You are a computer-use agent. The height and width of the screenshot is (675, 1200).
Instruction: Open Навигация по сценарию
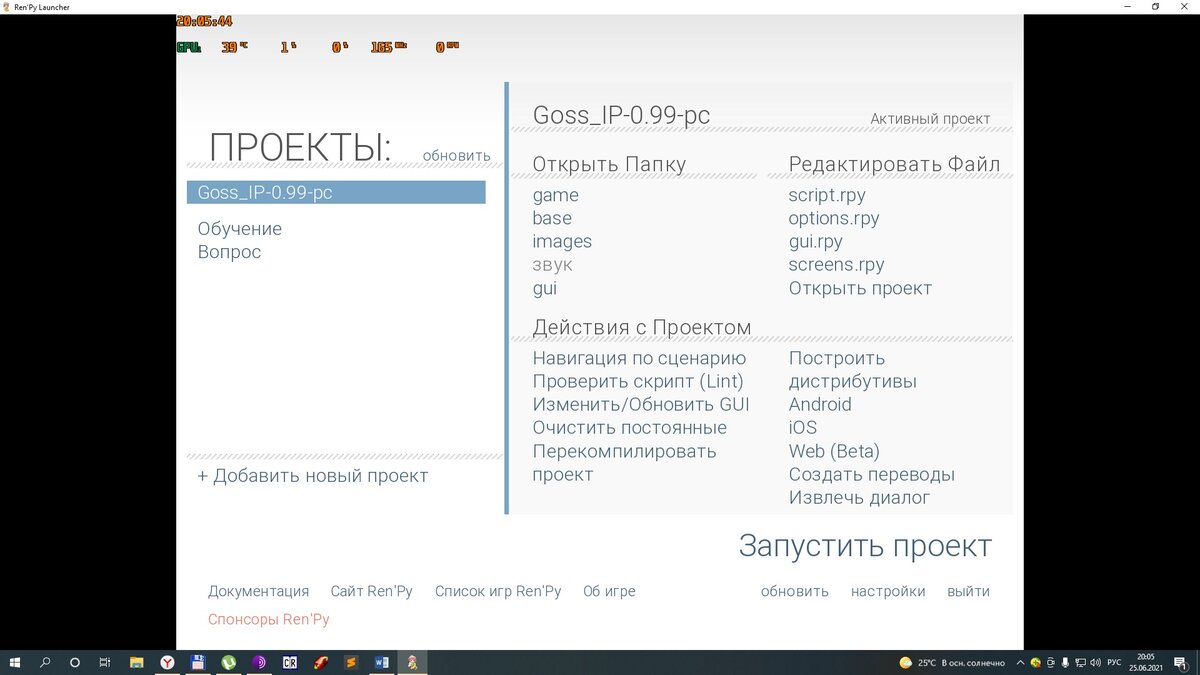click(x=639, y=358)
